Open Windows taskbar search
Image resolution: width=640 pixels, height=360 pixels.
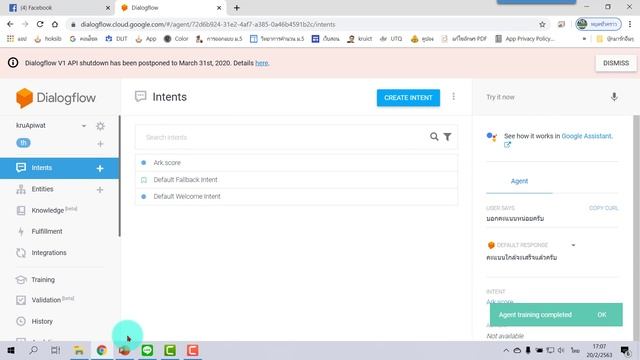tap(33, 350)
